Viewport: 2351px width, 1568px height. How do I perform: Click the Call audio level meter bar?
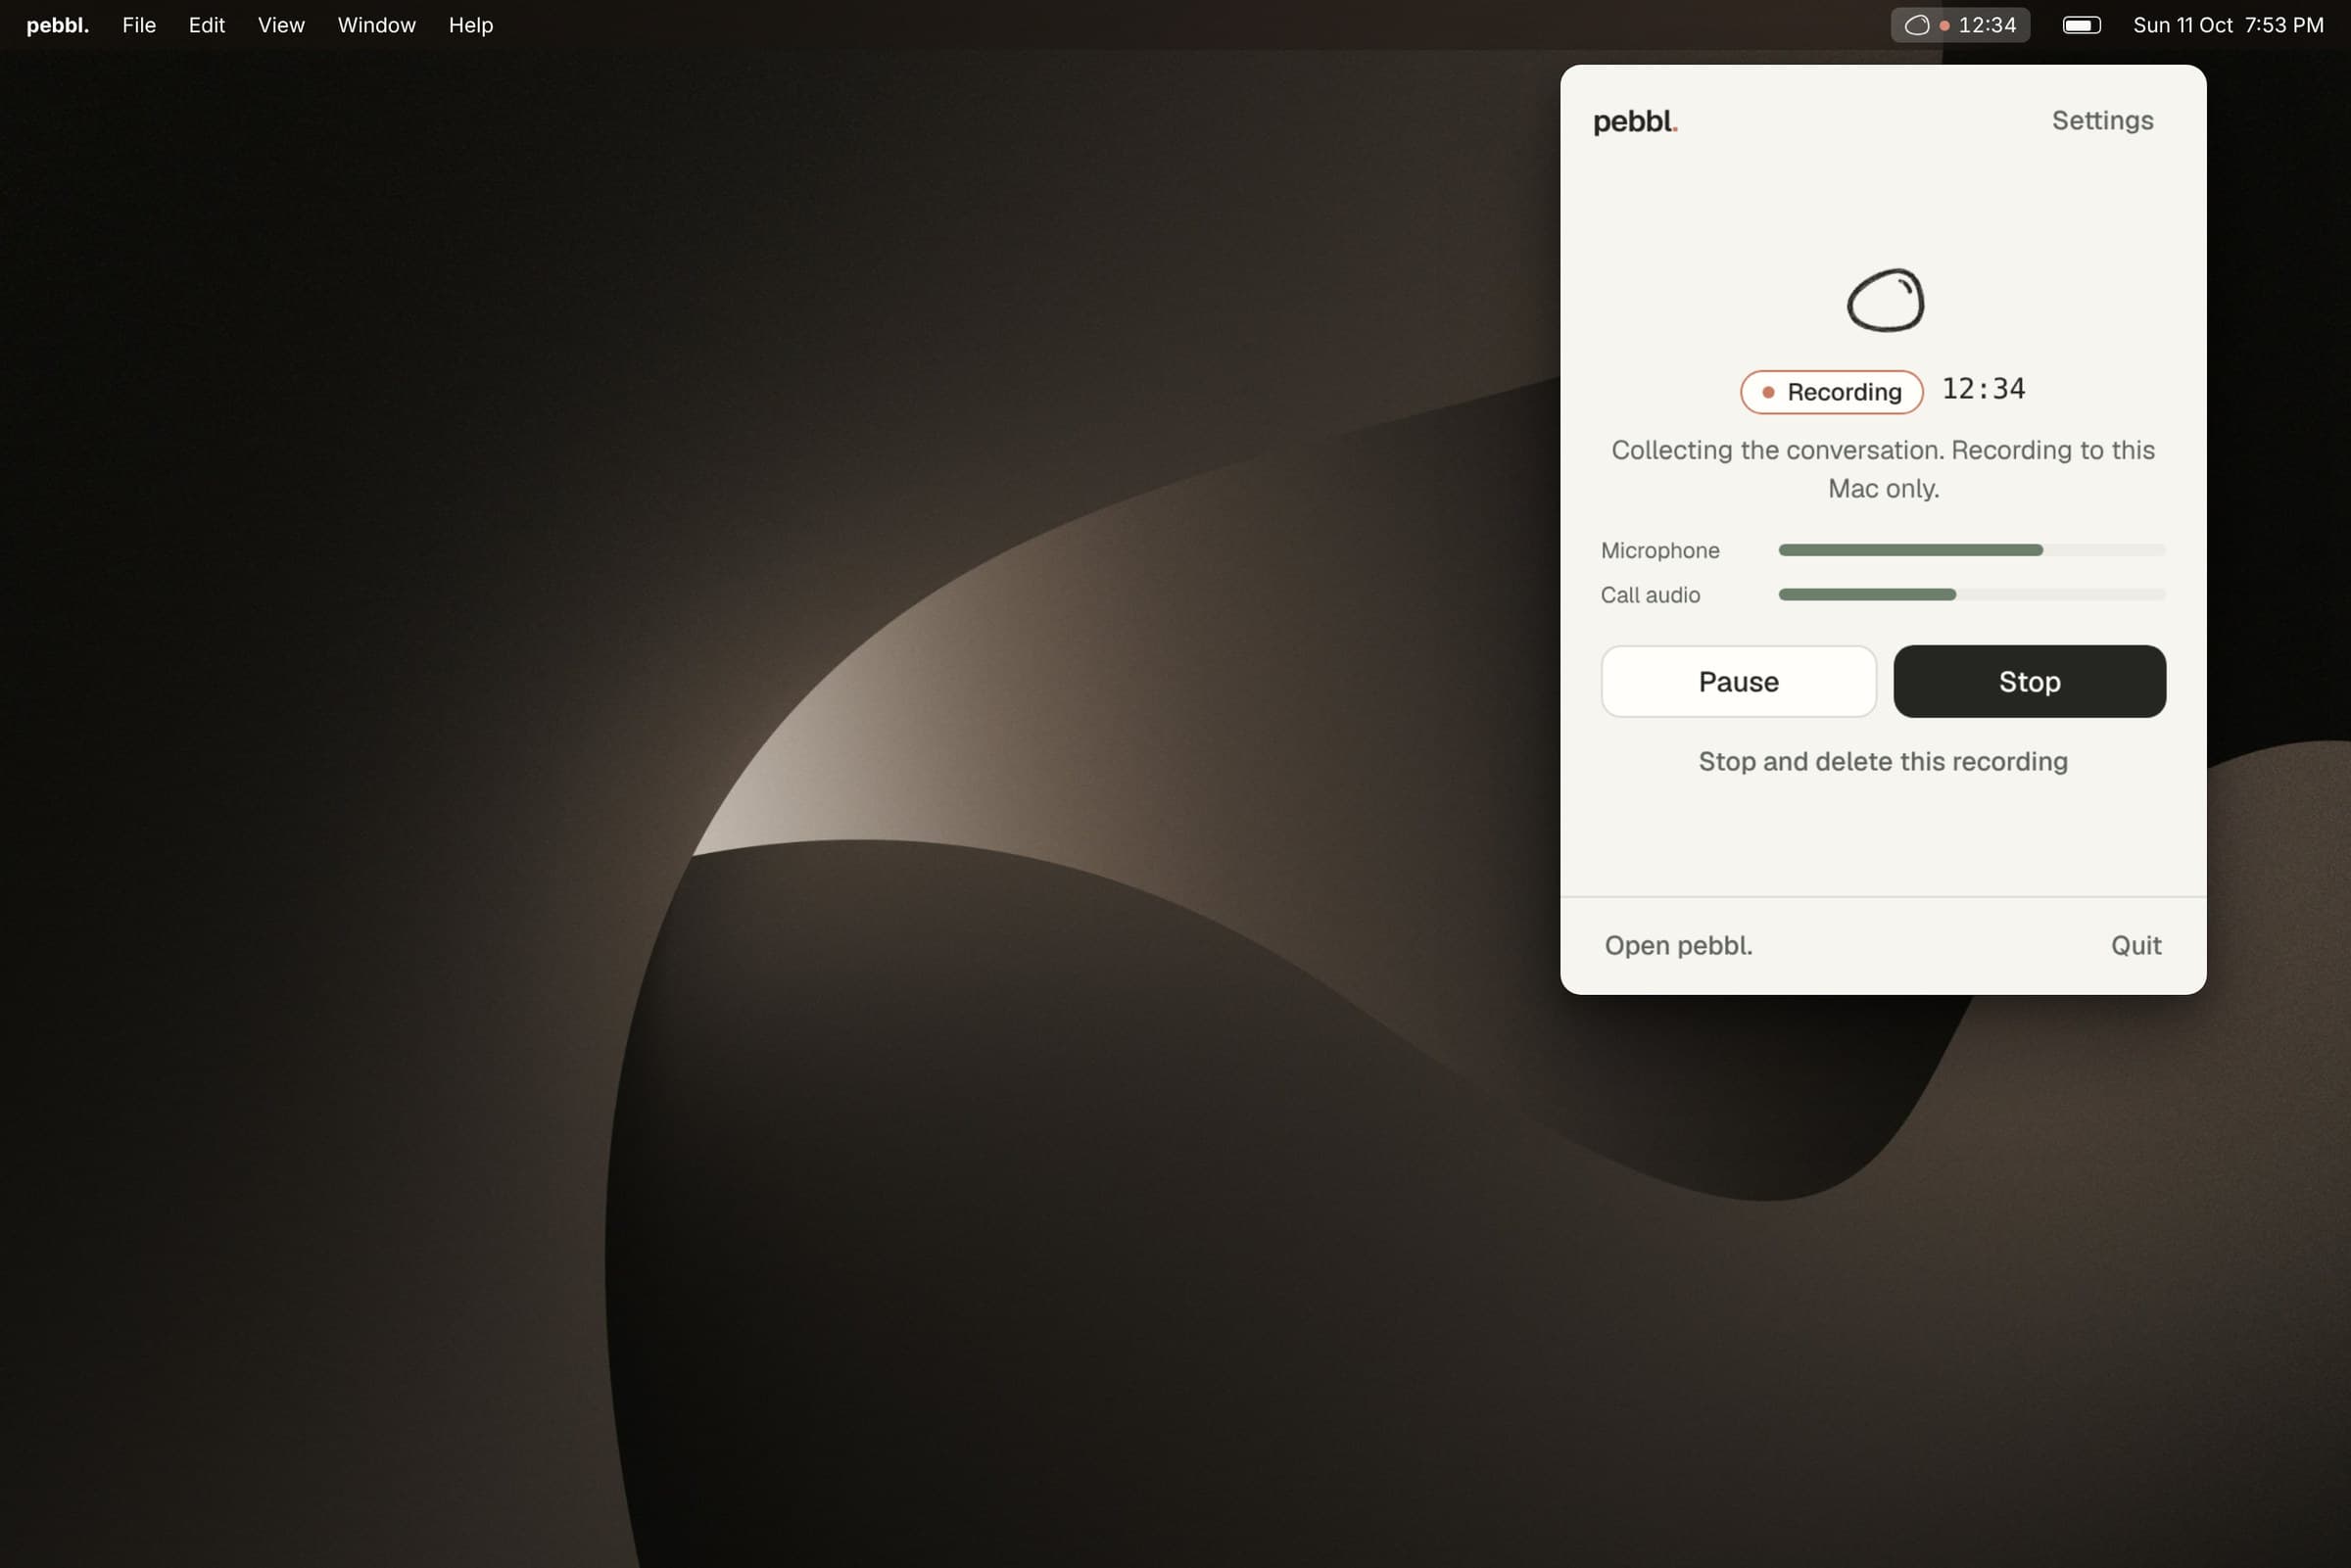(1972, 594)
